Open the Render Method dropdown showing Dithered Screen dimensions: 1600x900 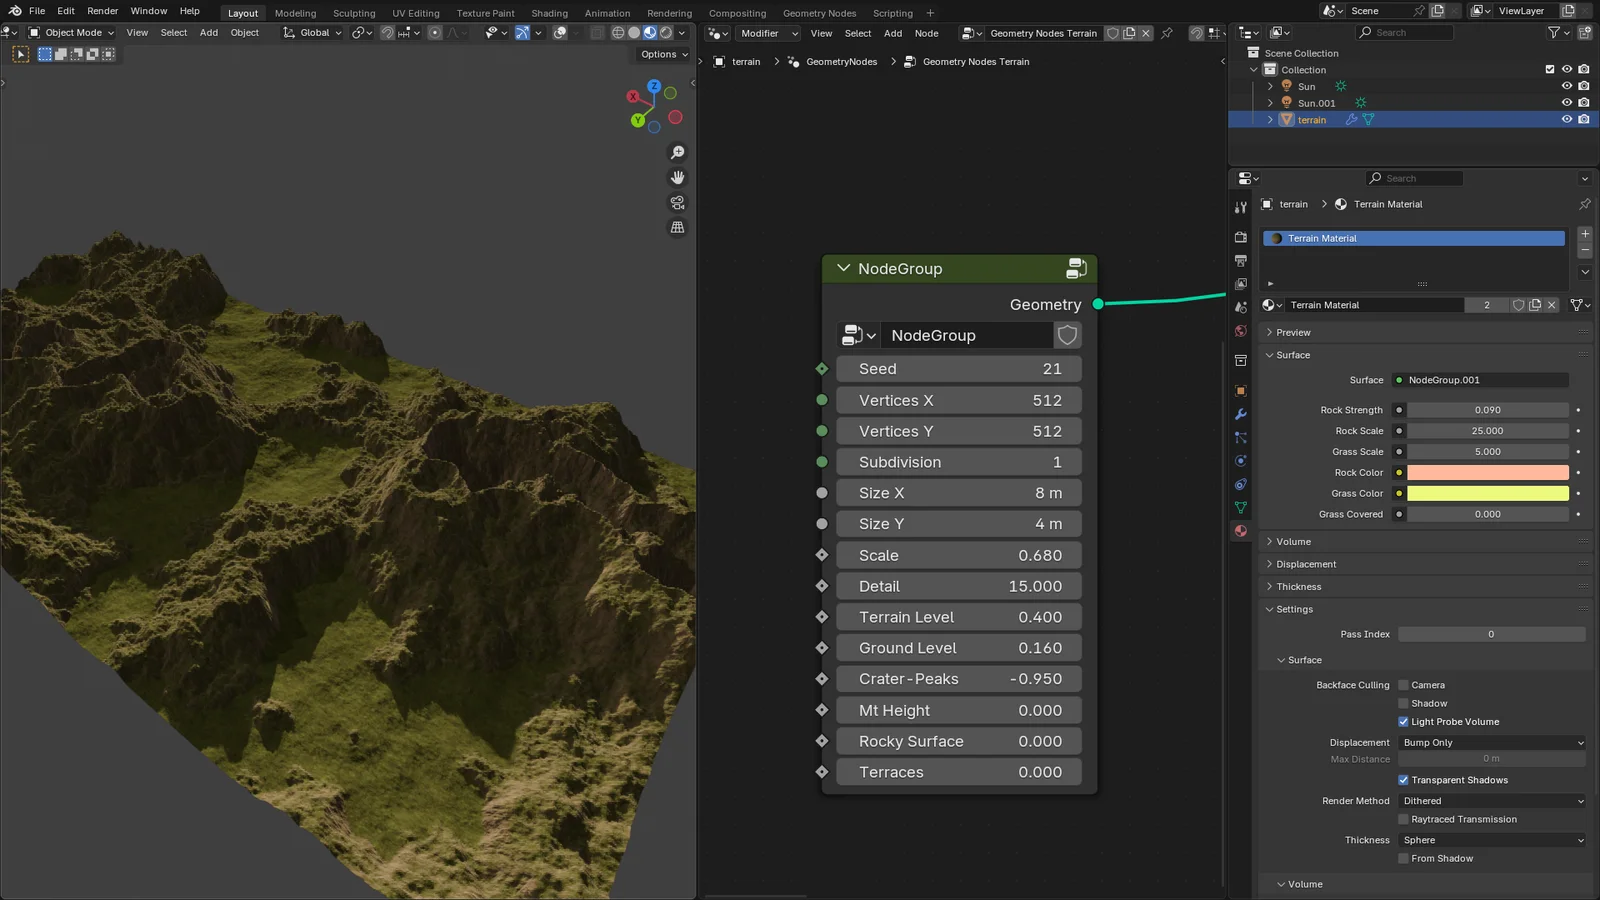tap(1490, 800)
